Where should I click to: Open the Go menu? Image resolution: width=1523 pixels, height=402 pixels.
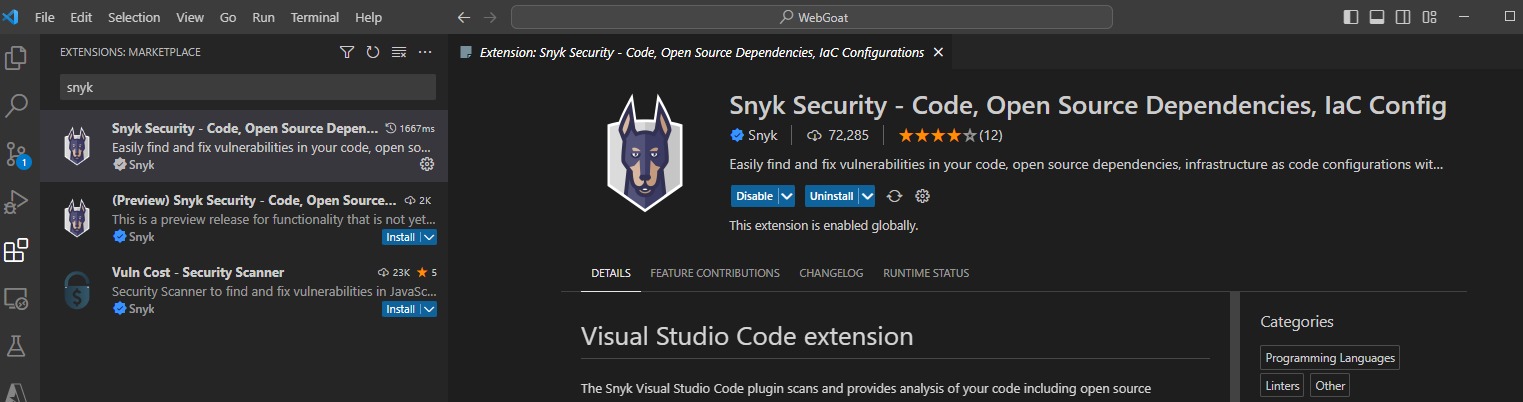pyautogui.click(x=228, y=18)
